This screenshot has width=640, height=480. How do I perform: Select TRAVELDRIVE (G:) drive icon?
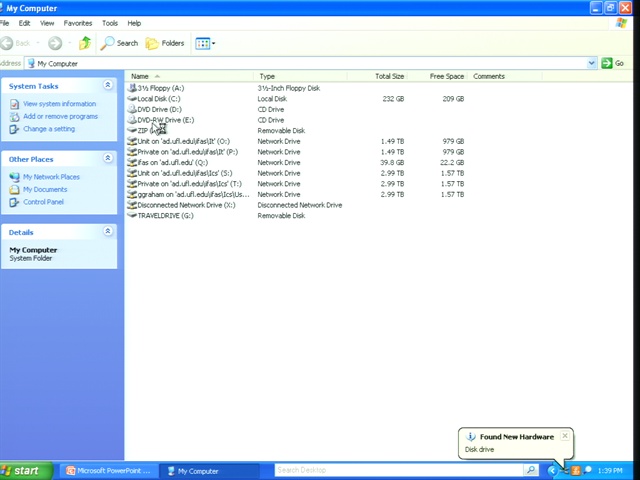[x=132, y=215]
